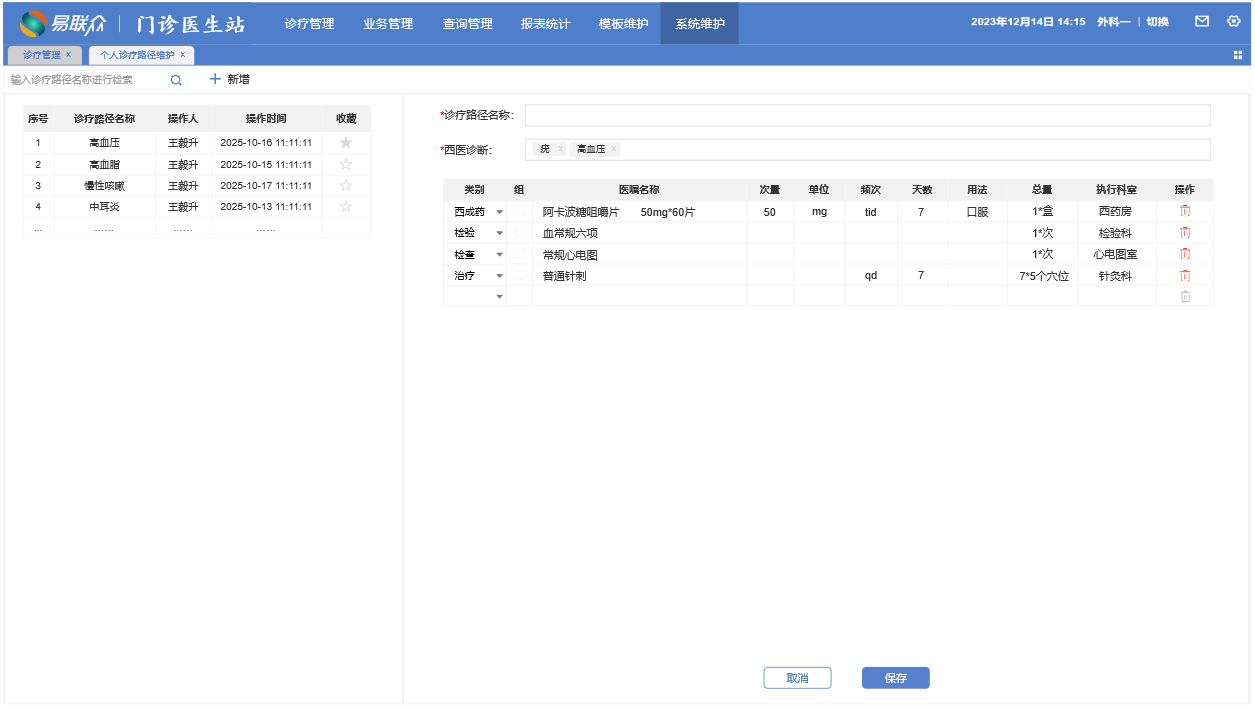Open the 报表统计 menu
The width and height of the screenshot is (1255, 708).
click(x=546, y=23)
